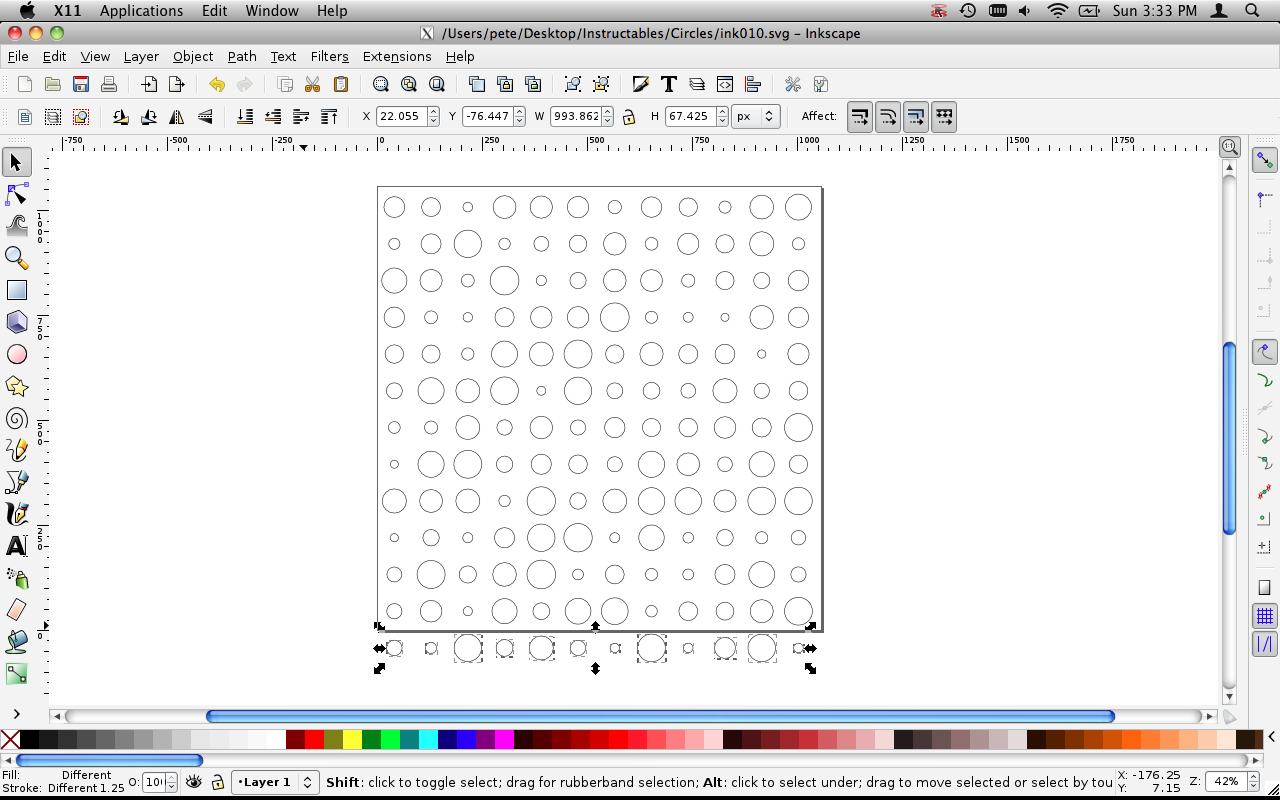Toggle layer visibility eye icon
This screenshot has height=800, width=1280.
point(194,782)
